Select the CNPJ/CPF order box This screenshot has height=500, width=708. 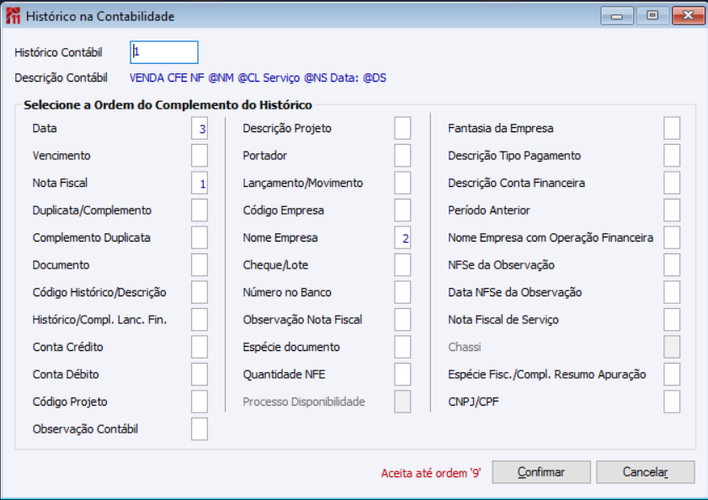672,402
